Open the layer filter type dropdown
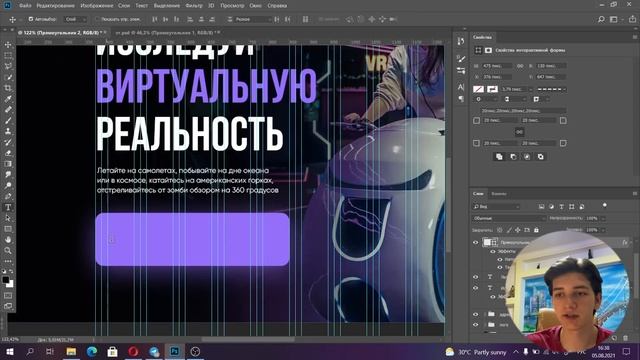The width and height of the screenshot is (640, 360). (496, 207)
